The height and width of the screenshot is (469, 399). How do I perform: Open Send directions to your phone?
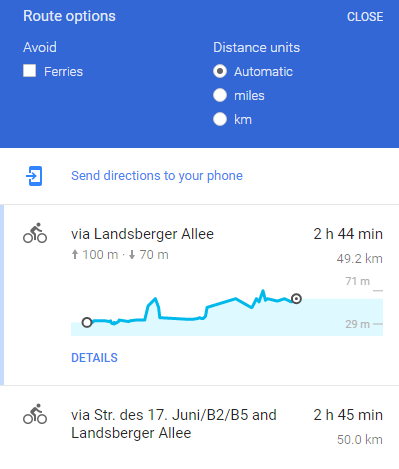click(157, 176)
